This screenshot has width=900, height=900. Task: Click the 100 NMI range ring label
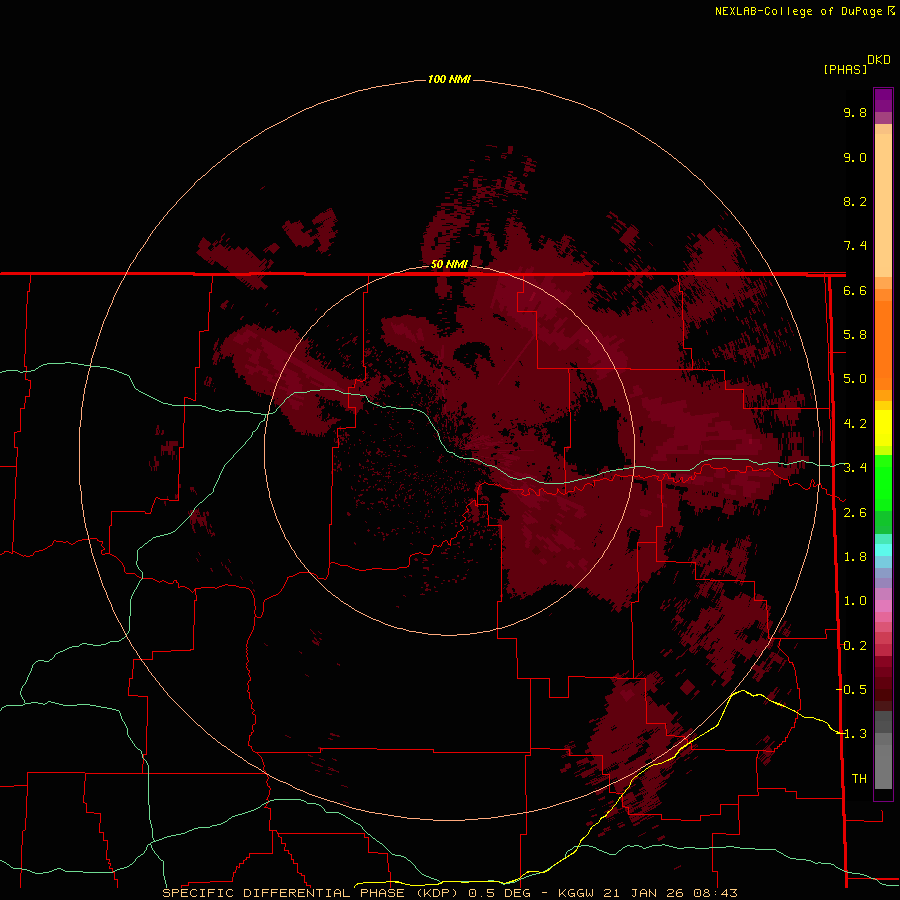click(449, 79)
